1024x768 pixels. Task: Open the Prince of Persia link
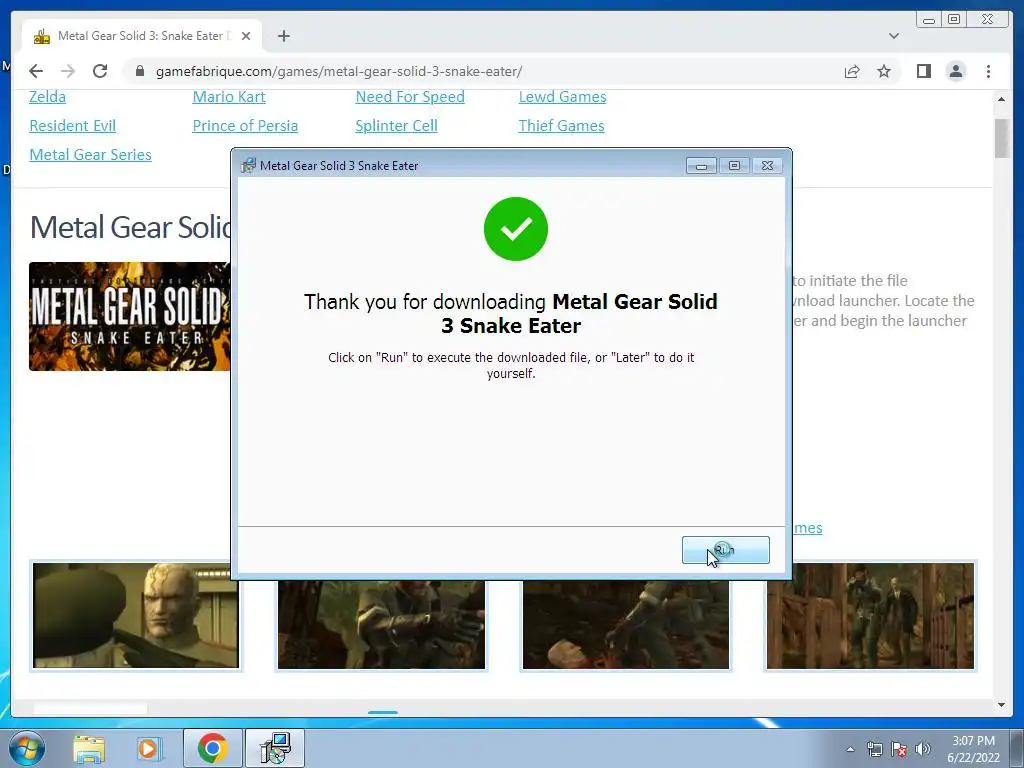pos(245,125)
